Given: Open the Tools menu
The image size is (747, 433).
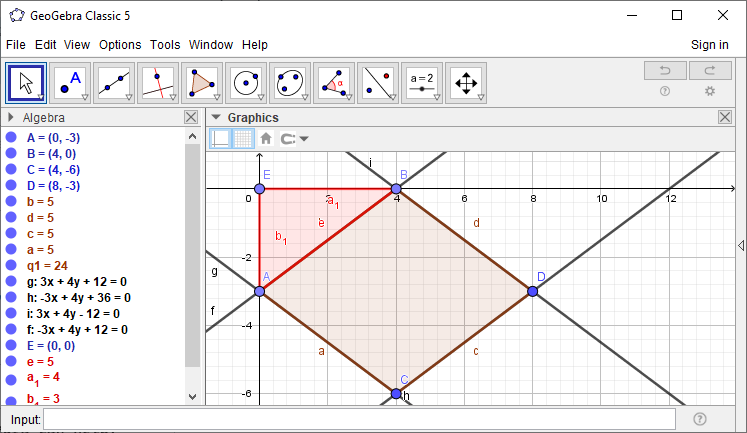Looking at the screenshot, I should coord(165,45).
